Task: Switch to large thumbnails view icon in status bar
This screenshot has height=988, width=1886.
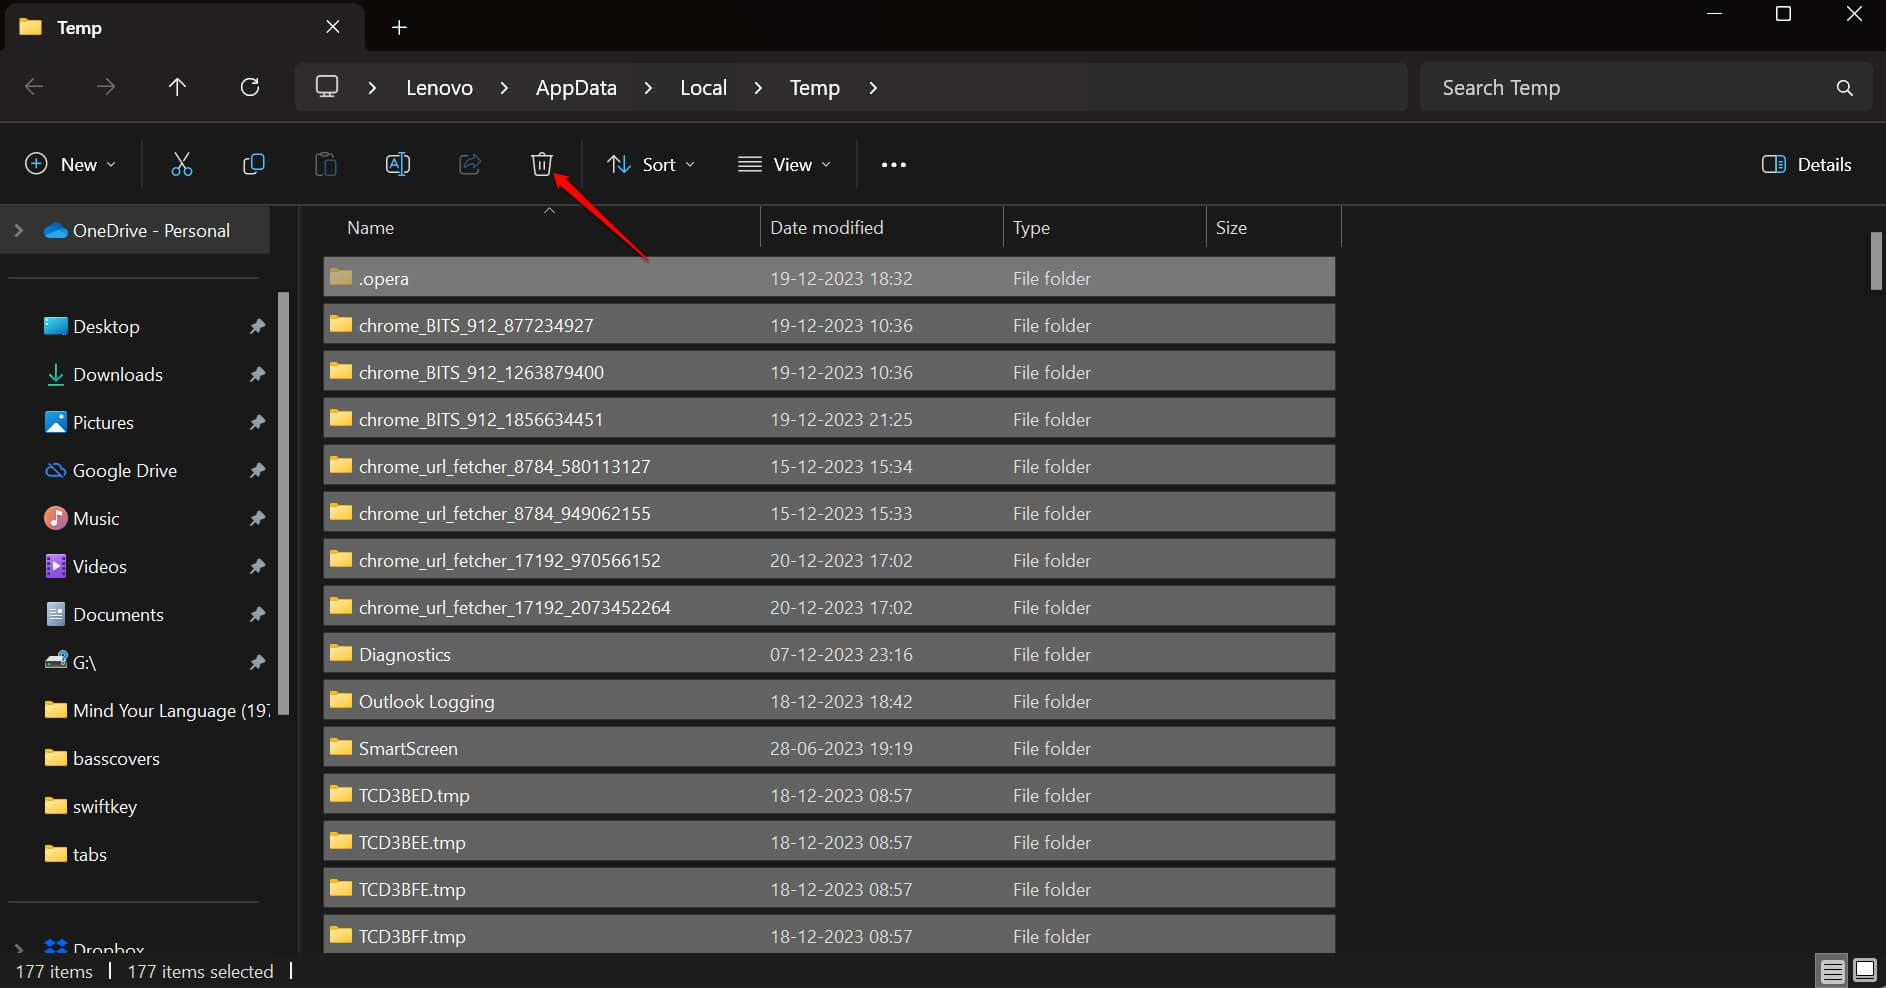Action: coord(1865,970)
